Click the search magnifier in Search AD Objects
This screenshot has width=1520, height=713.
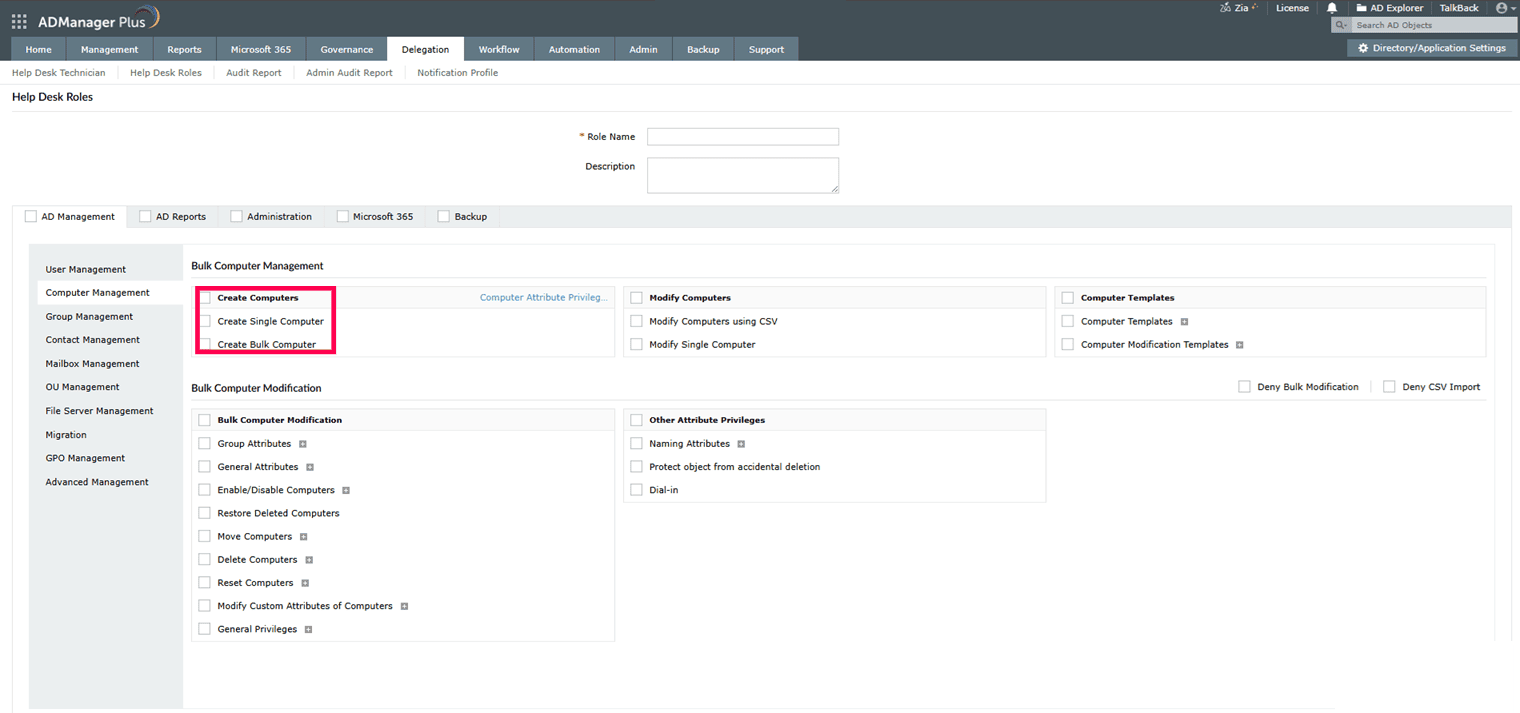tap(1340, 25)
